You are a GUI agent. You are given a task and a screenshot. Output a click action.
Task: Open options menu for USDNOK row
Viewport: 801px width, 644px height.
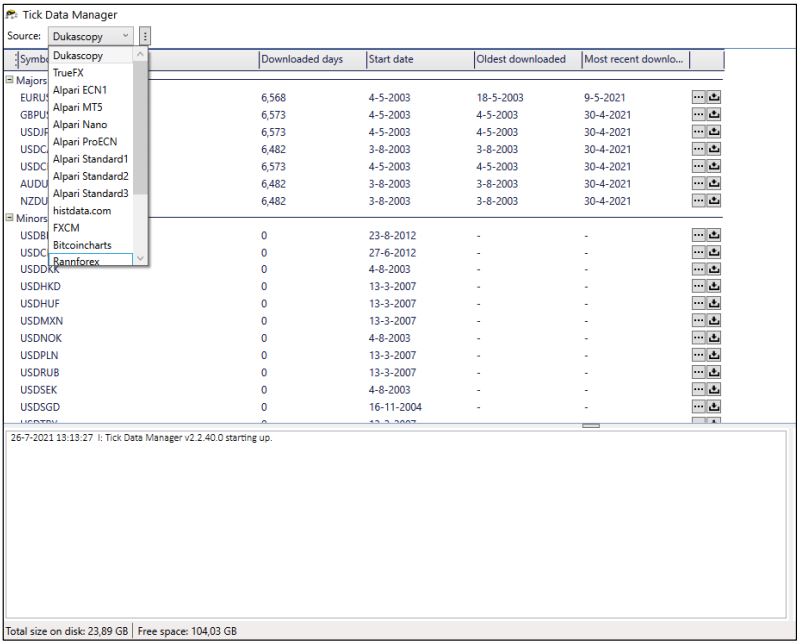click(698, 338)
